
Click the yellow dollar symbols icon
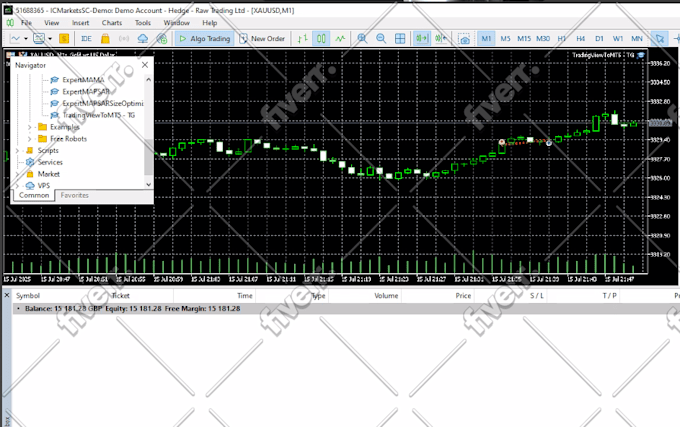pyautogui.click(x=64, y=39)
